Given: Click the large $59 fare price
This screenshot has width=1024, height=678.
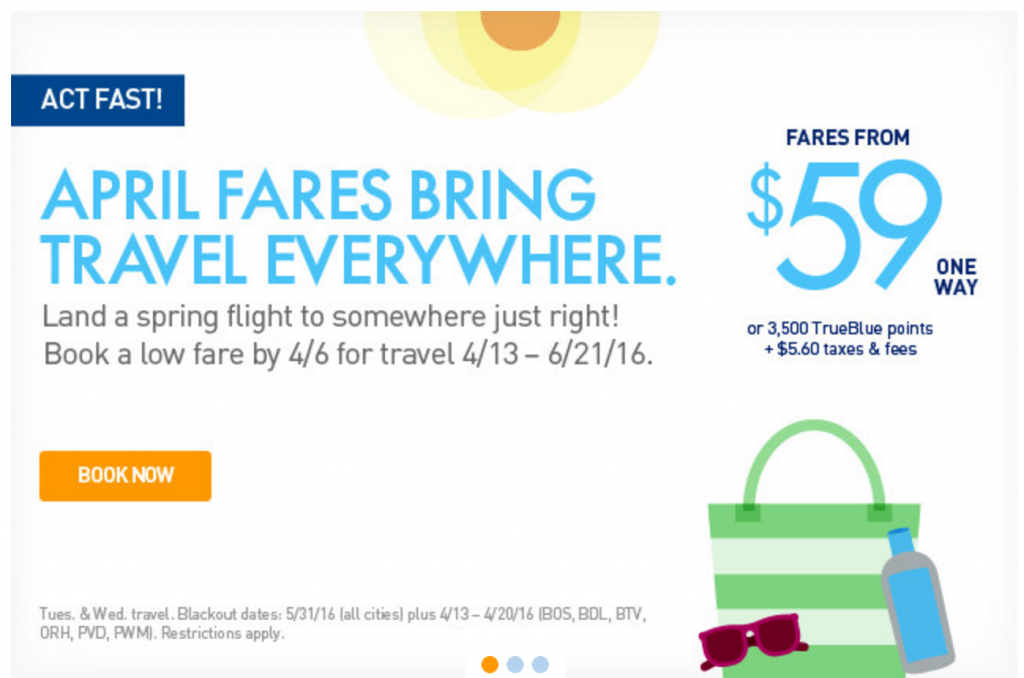Looking at the screenshot, I should tap(846, 225).
